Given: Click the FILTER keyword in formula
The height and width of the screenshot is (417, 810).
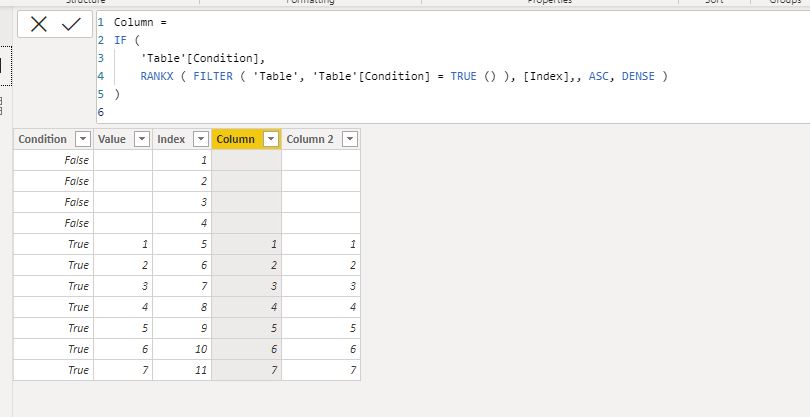Looking at the screenshot, I should click(213, 76).
